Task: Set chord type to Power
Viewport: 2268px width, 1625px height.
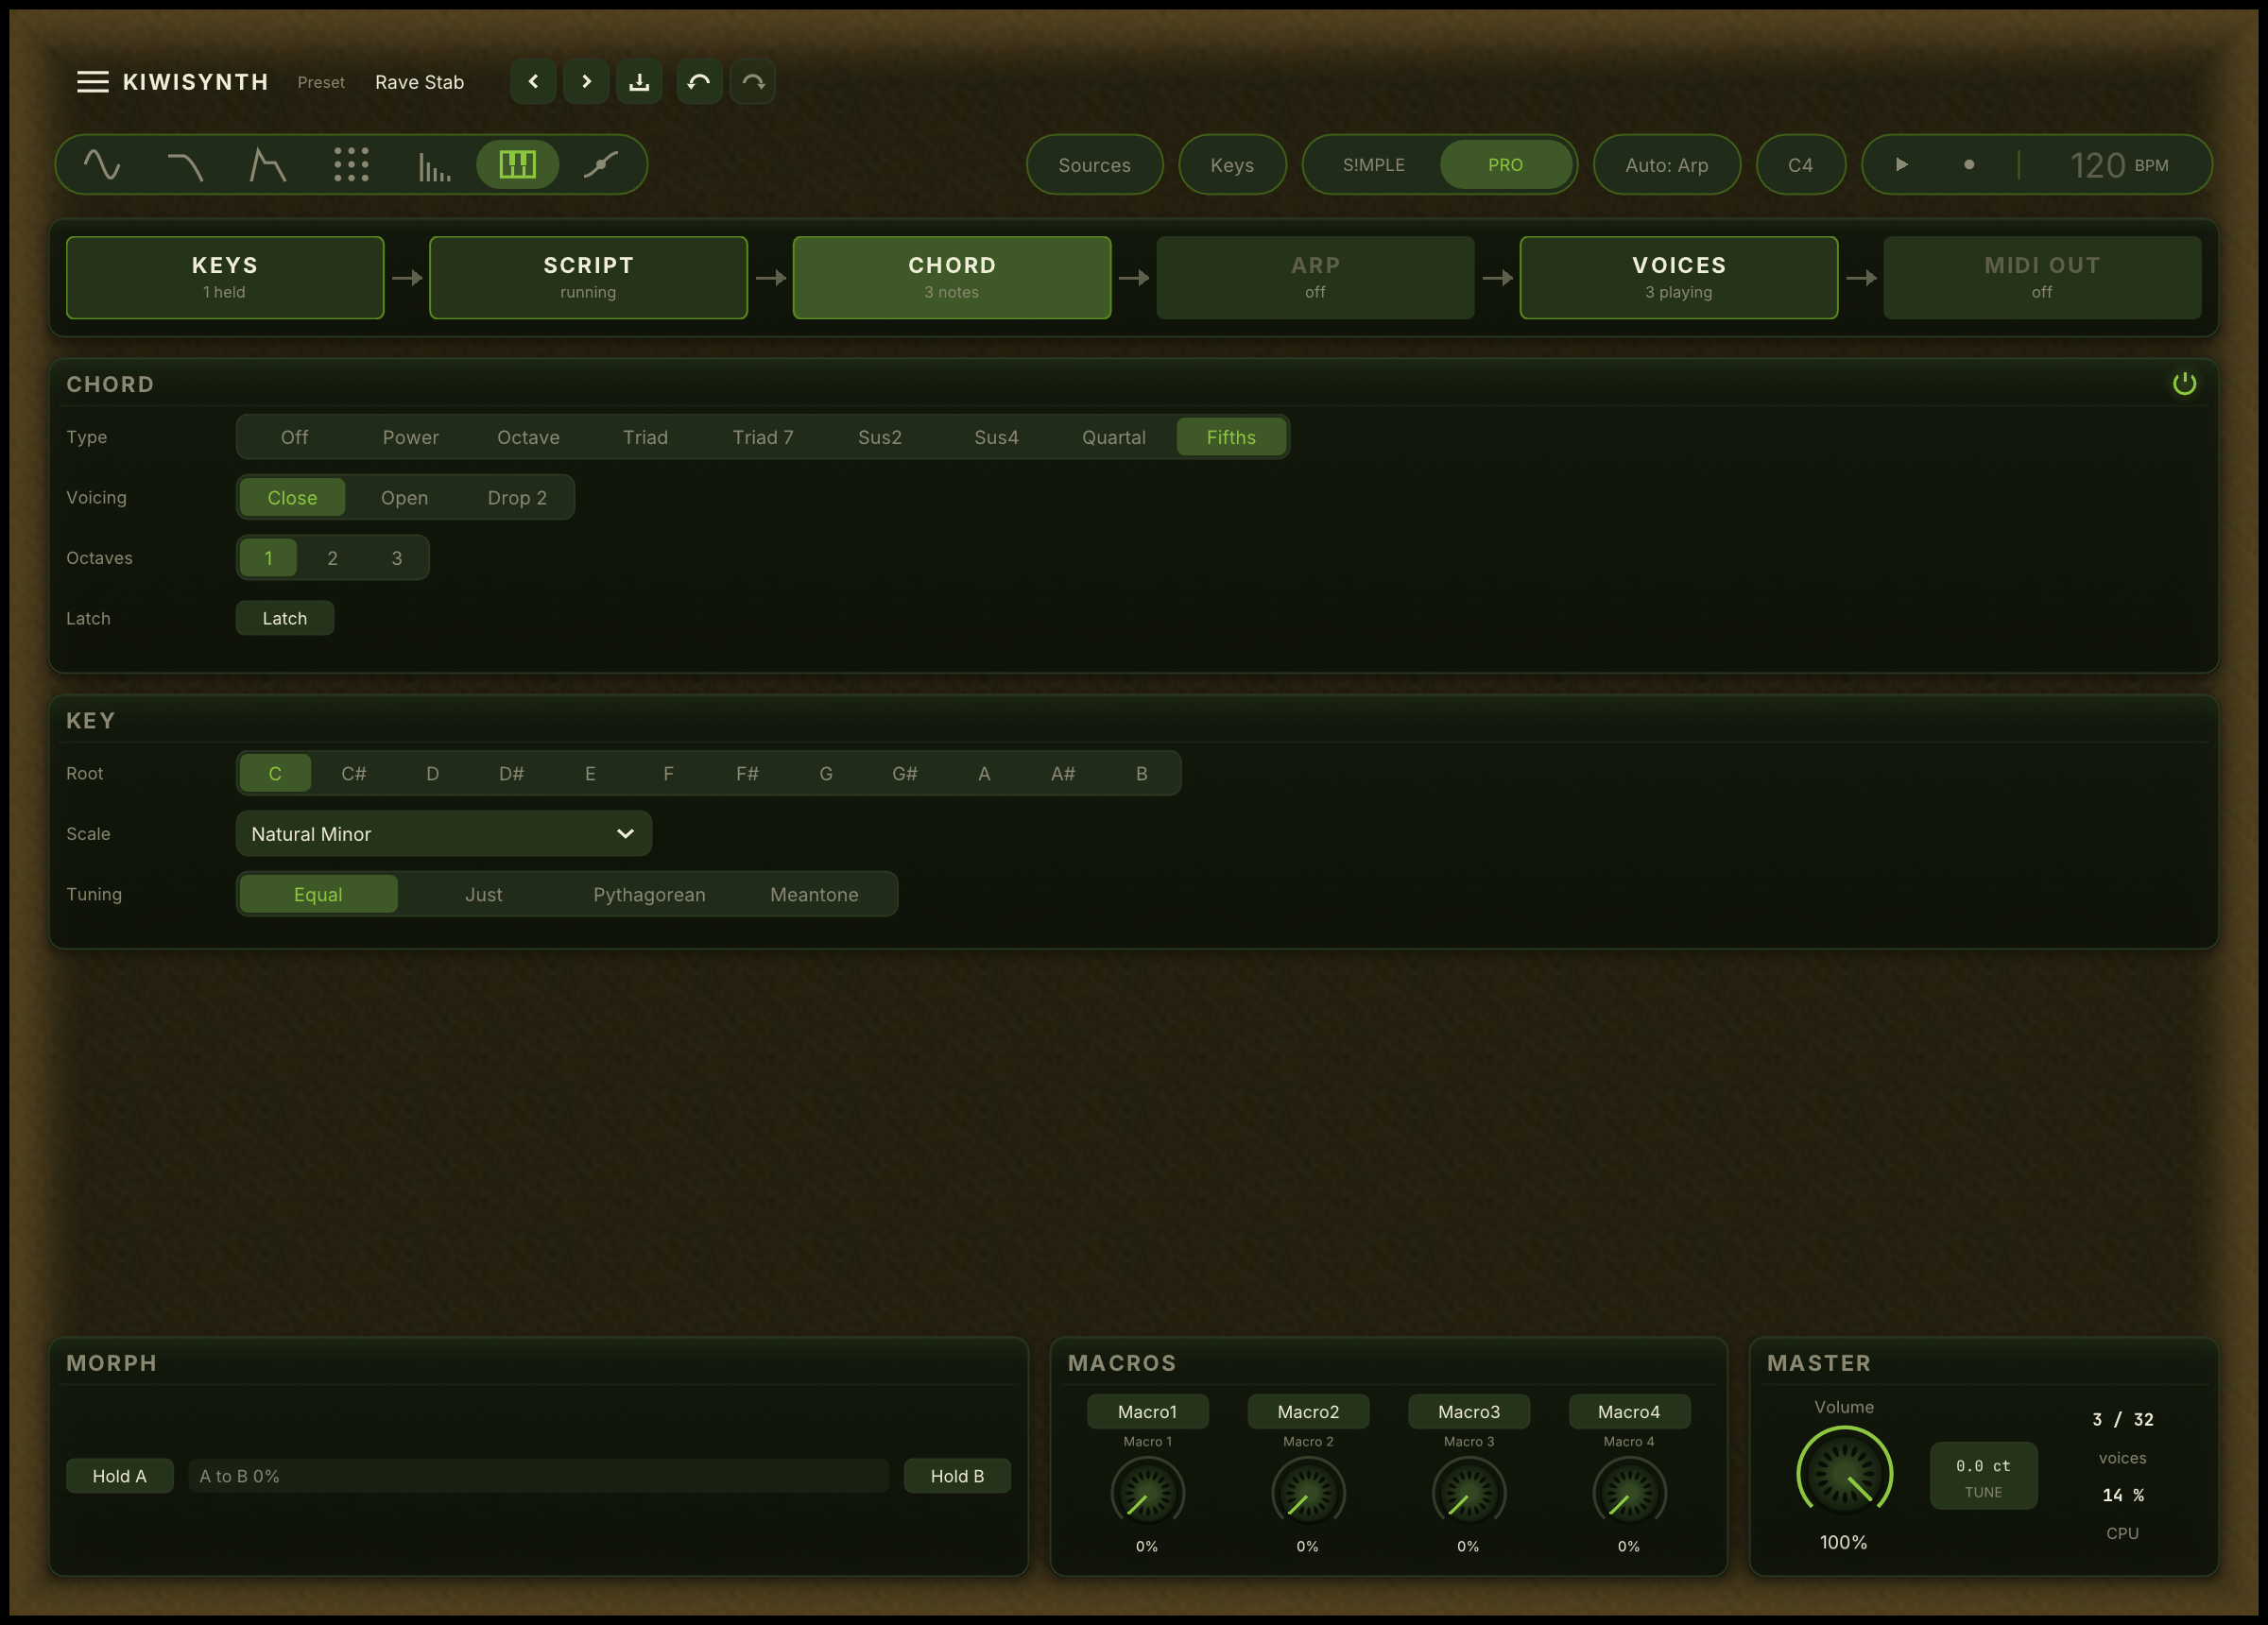Action: coord(411,437)
